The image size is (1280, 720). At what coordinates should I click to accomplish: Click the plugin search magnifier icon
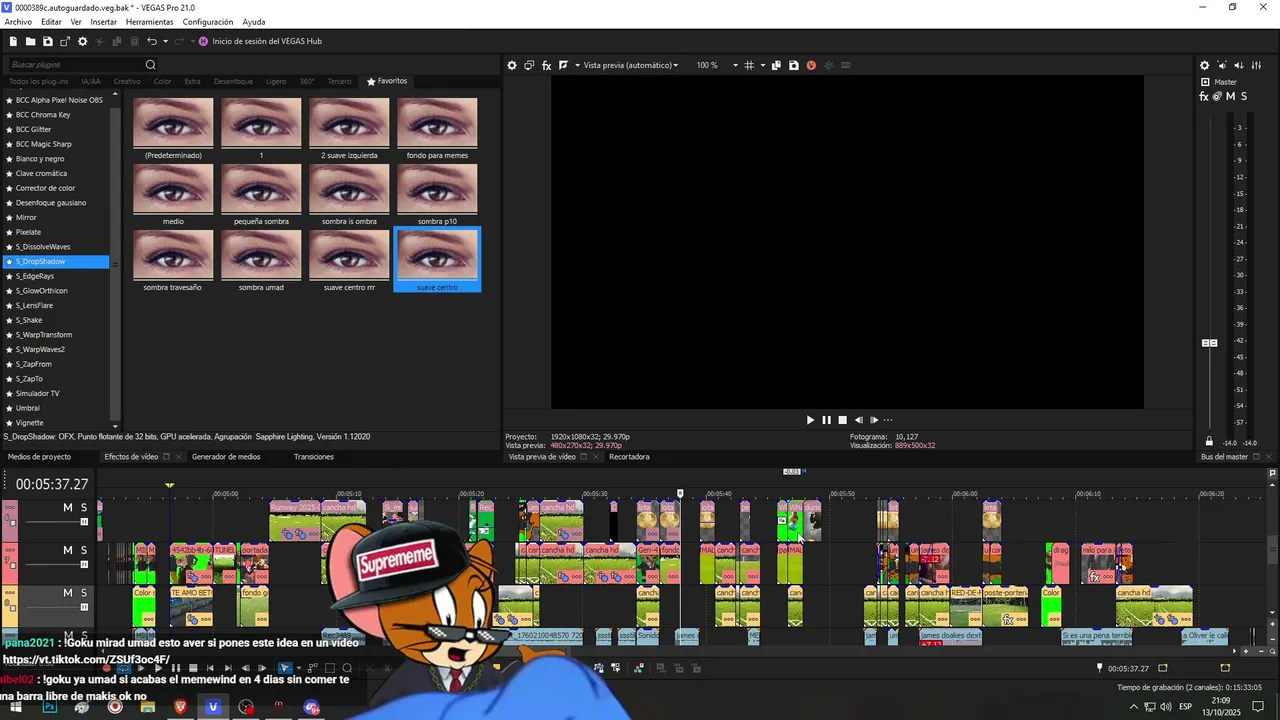(x=151, y=65)
